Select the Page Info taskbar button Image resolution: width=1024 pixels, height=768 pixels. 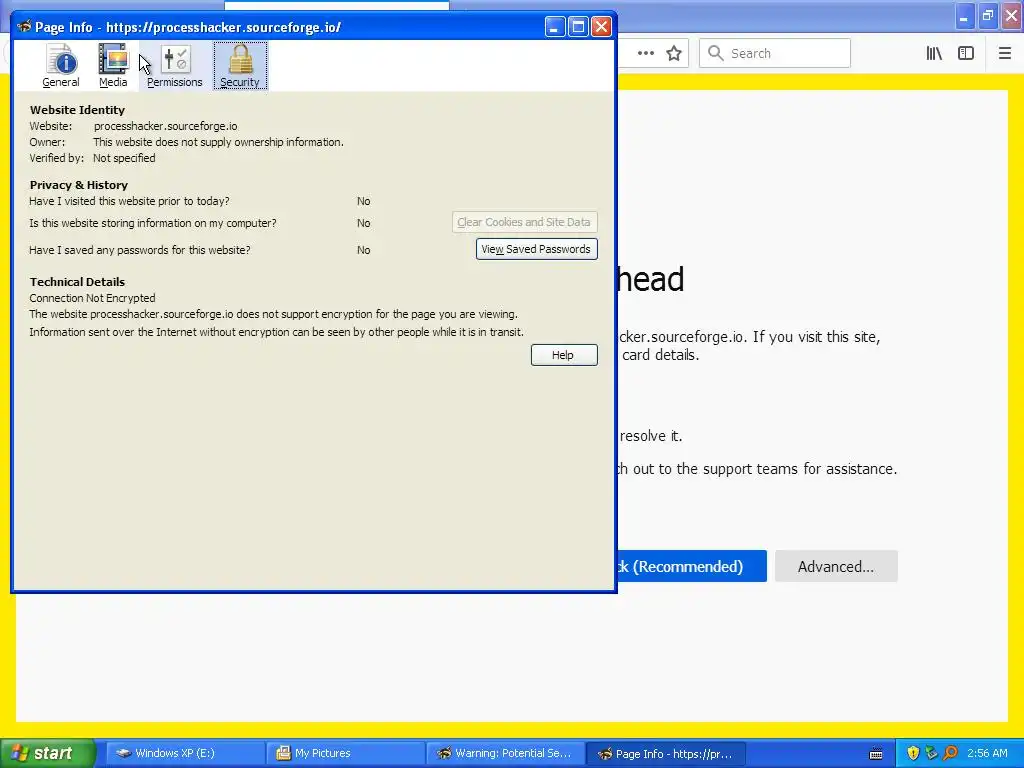pyautogui.click(x=665, y=753)
